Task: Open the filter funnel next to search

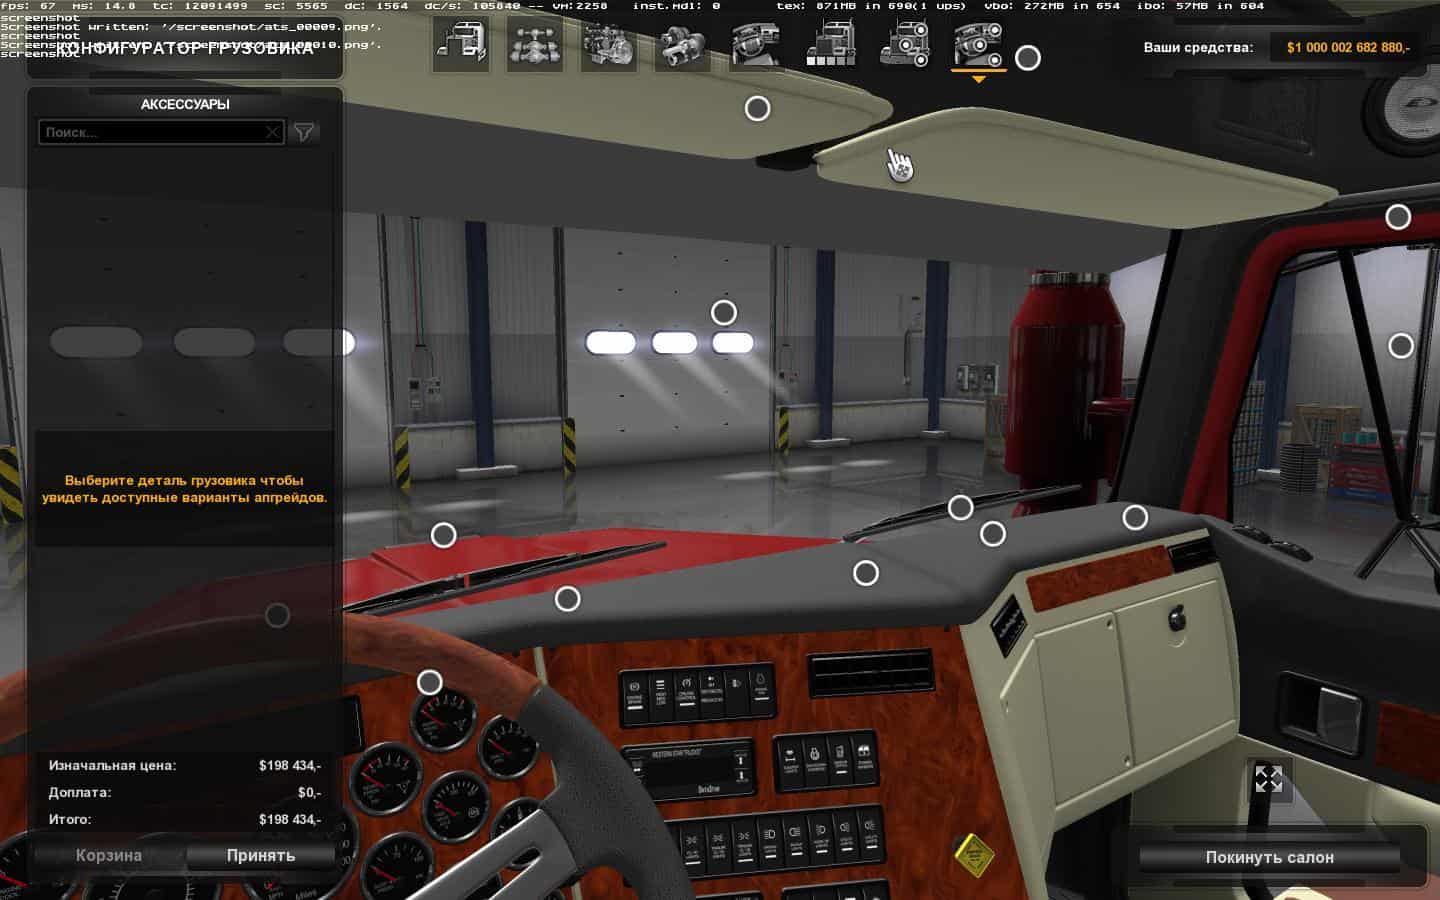Action: tap(304, 132)
